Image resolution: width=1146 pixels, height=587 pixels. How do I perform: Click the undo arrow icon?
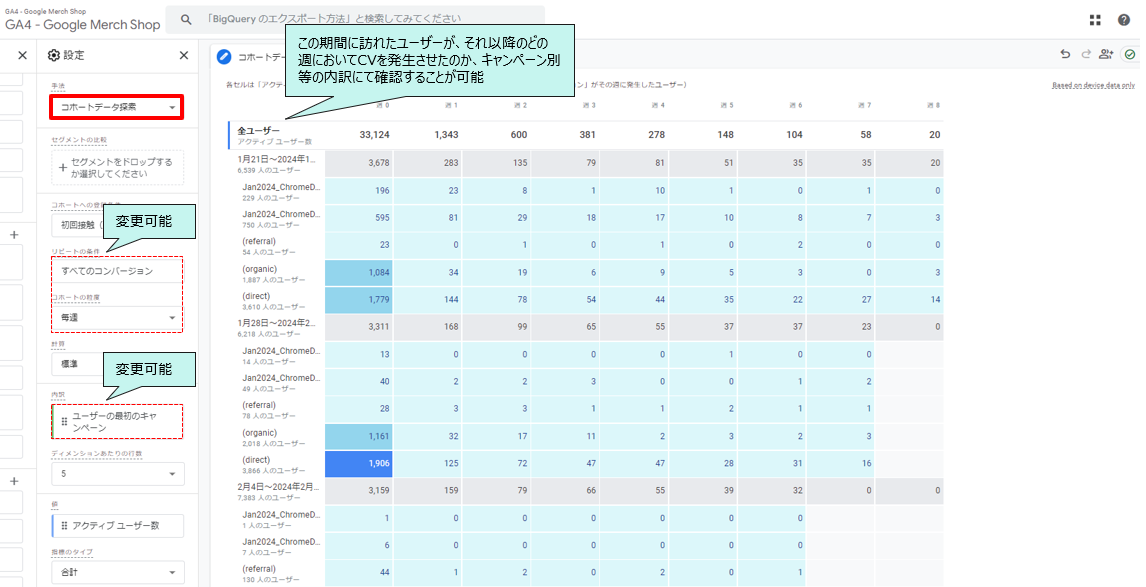(x=1065, y=55)
